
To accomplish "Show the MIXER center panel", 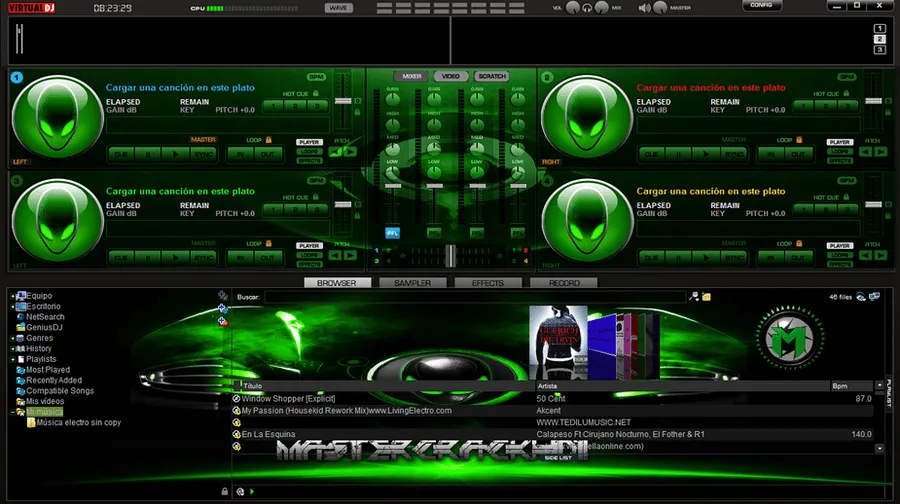I will (412, 76).
